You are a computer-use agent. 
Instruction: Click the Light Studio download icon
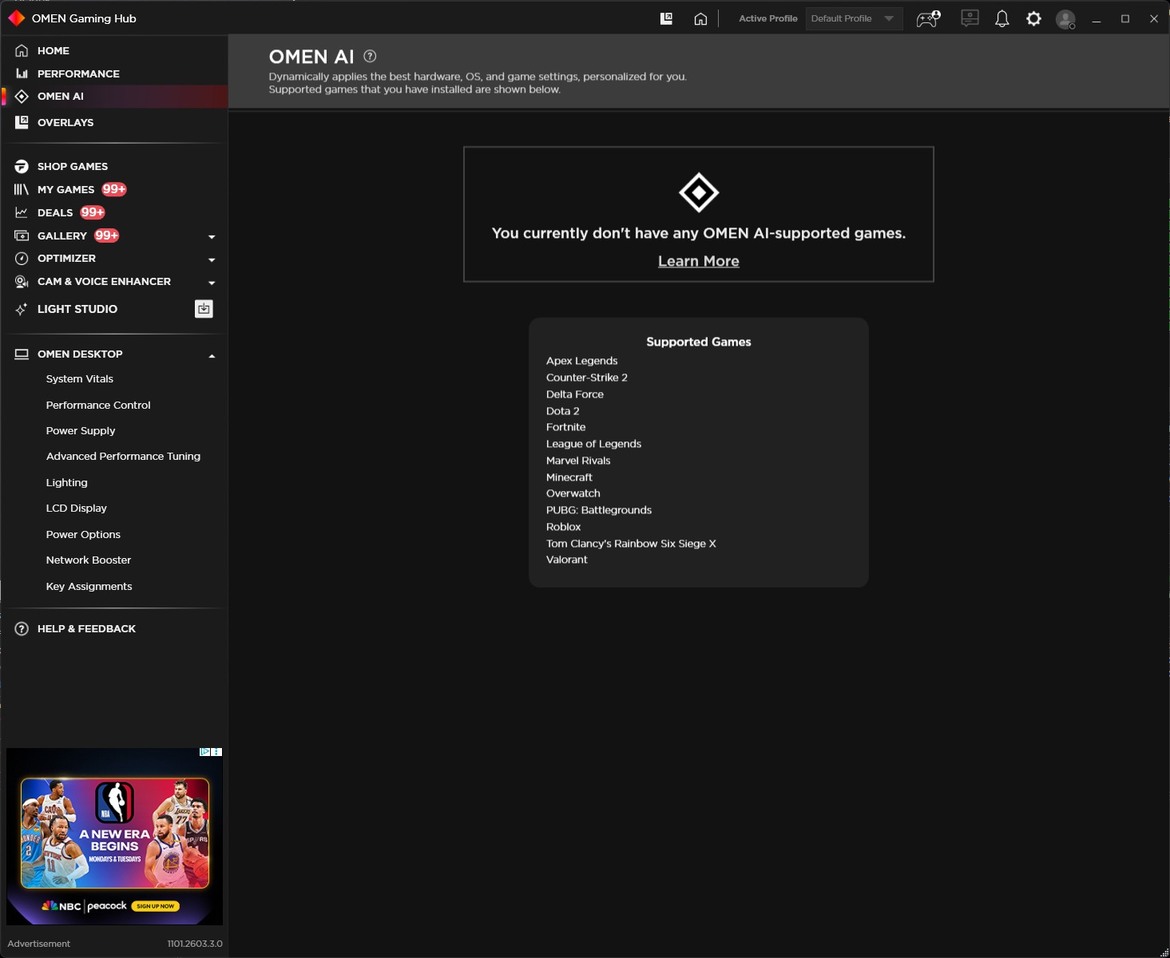[204, 309]
